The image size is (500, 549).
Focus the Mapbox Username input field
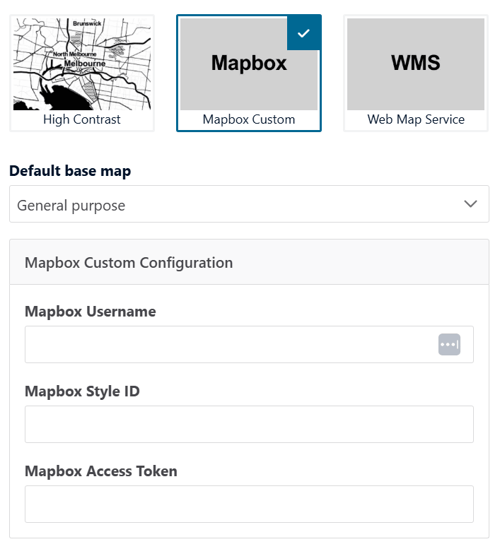[x=249, y=345]
